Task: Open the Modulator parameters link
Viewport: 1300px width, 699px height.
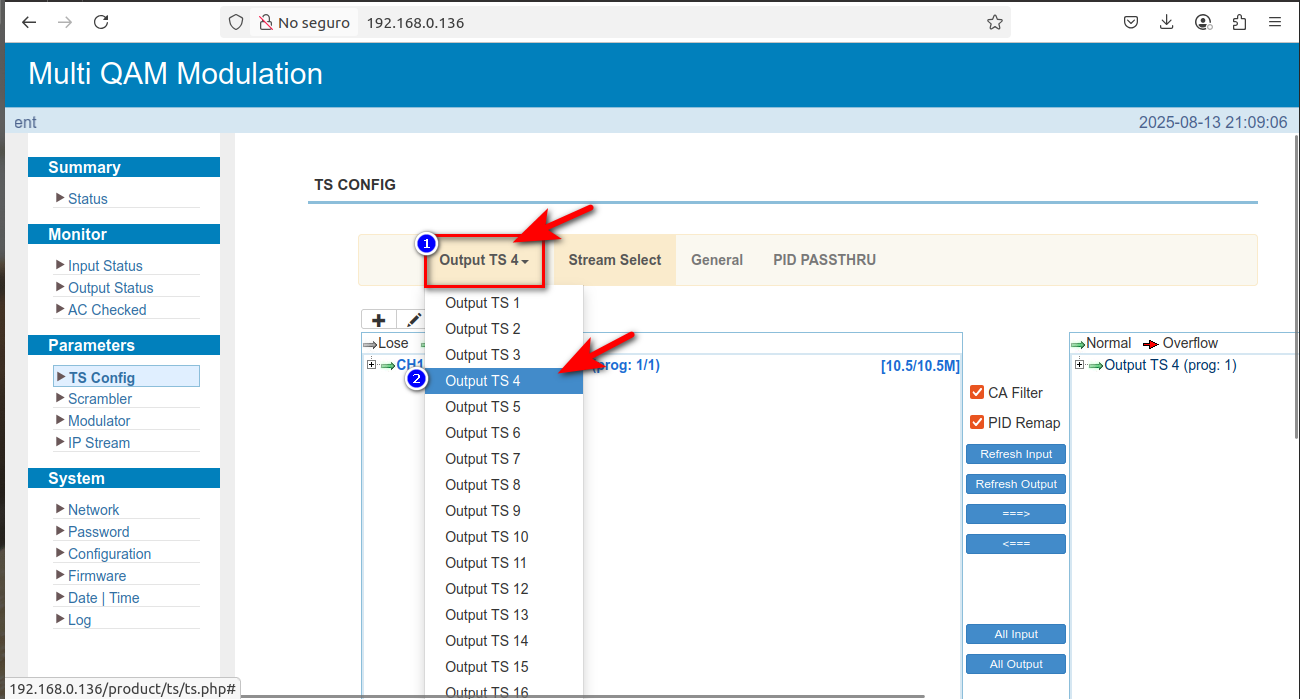Action: (x=99, y=421)
